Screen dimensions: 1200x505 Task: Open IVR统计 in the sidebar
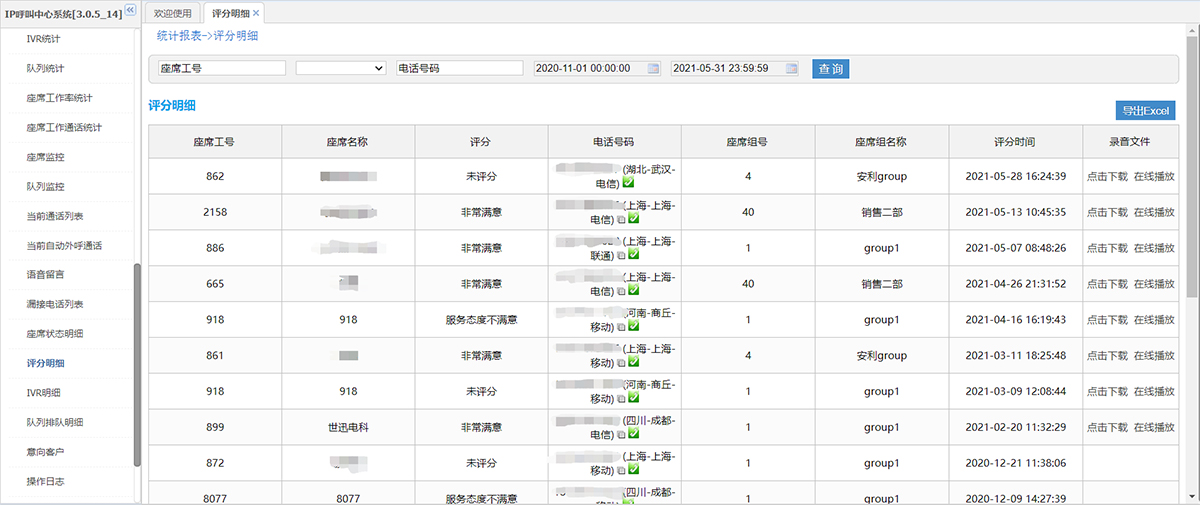point(44,39)
